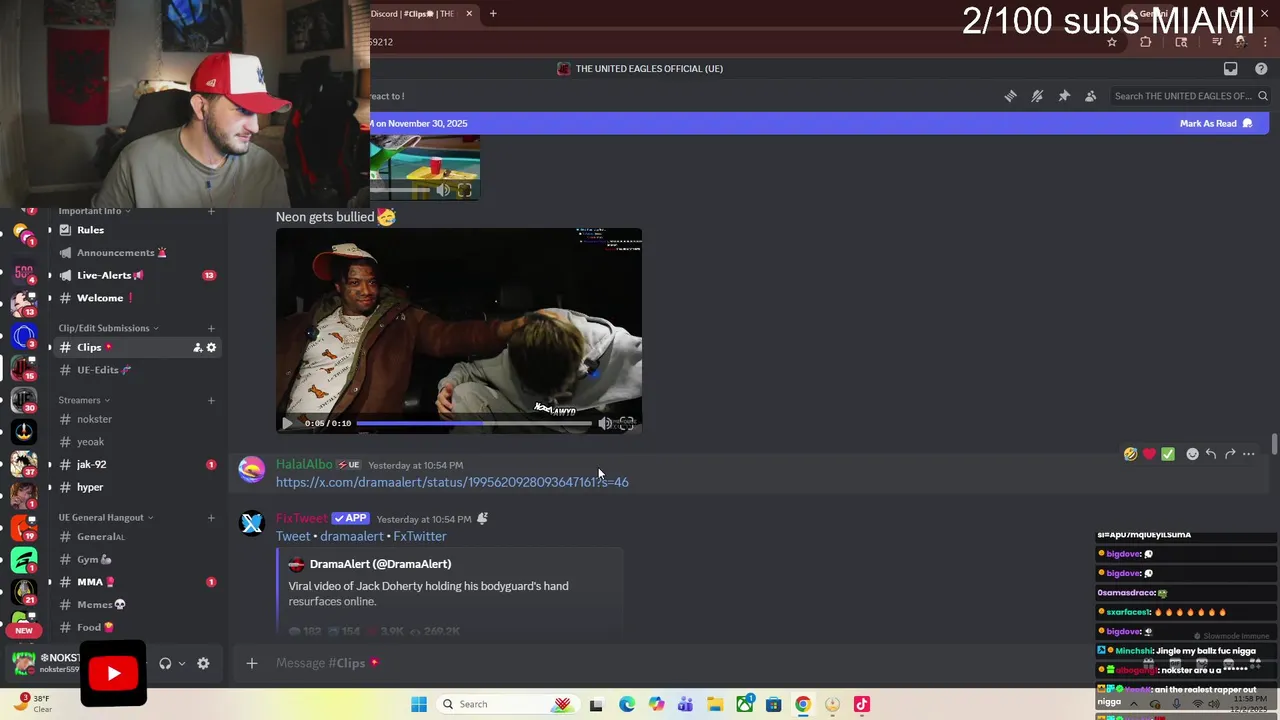Image resolution: width=1280 pixels, height=720 pixels.
Task: Open TikTok from the taskbar
Action: pos(862,704)
